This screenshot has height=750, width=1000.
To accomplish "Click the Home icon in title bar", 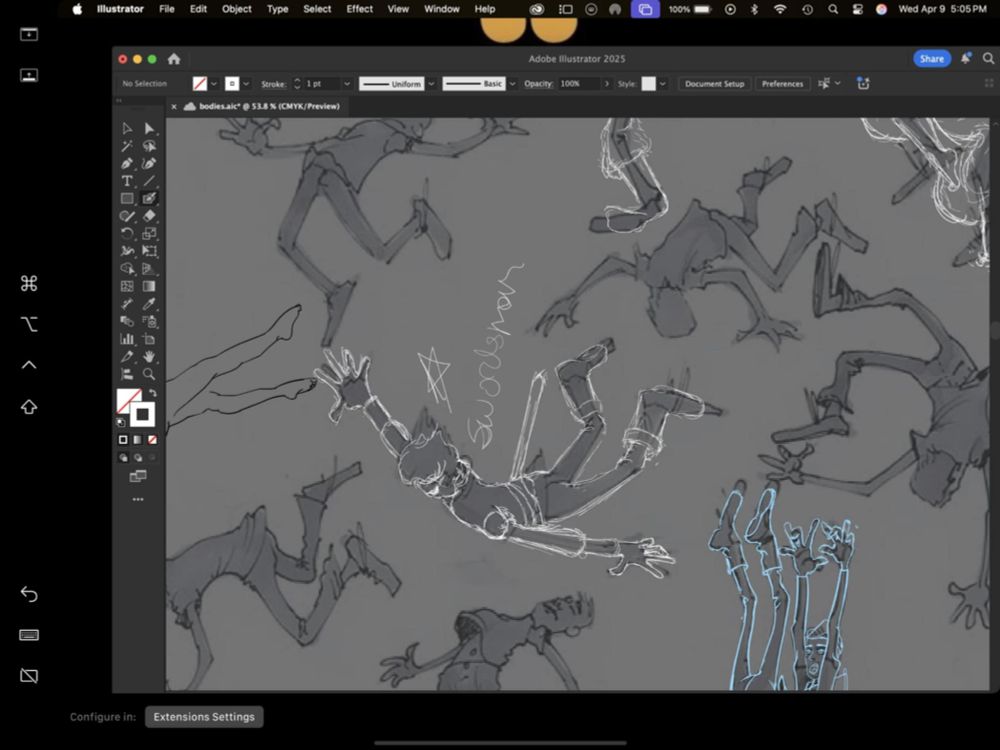I will [x=174, y=59].
